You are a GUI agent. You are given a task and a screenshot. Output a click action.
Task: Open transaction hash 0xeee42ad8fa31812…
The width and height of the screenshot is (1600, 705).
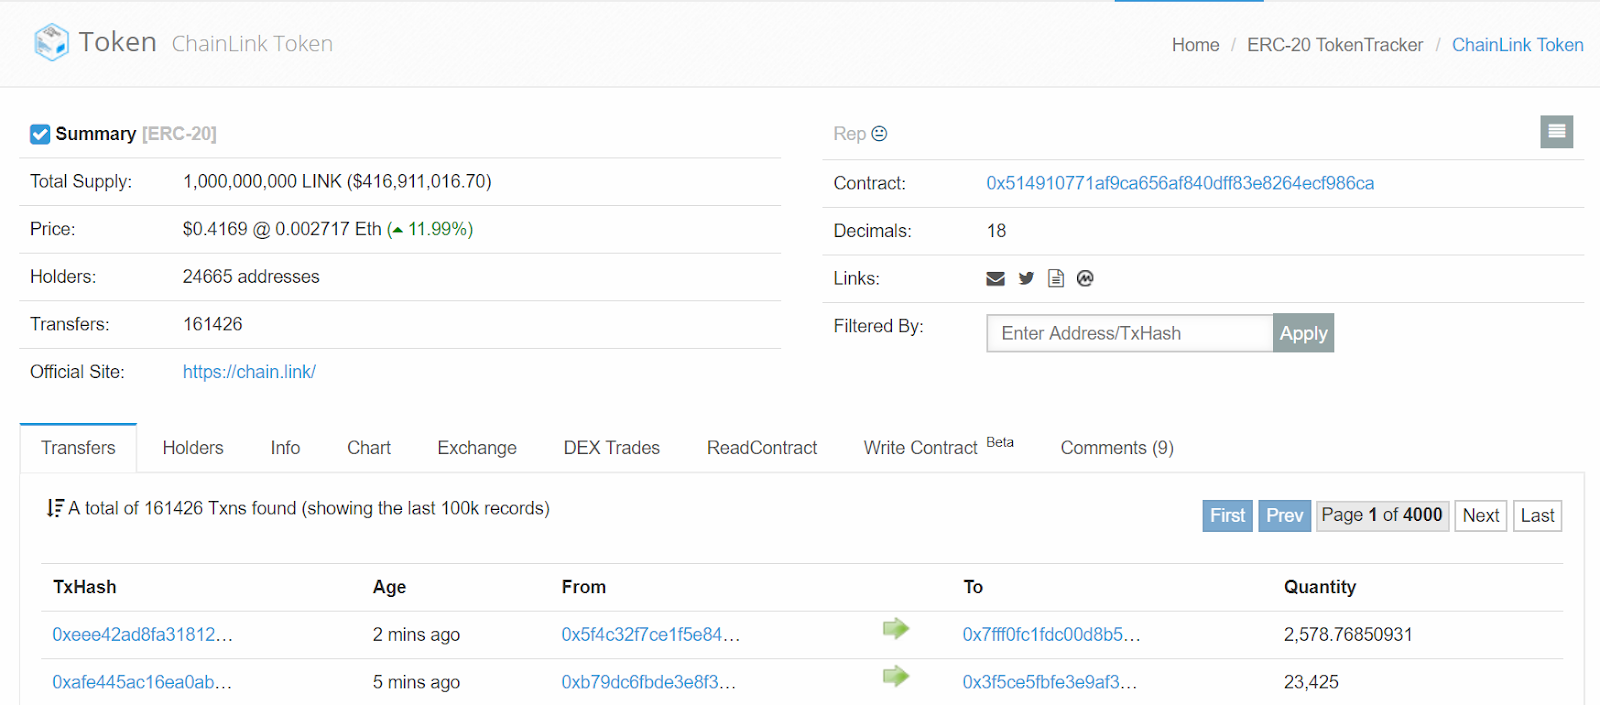142,635
